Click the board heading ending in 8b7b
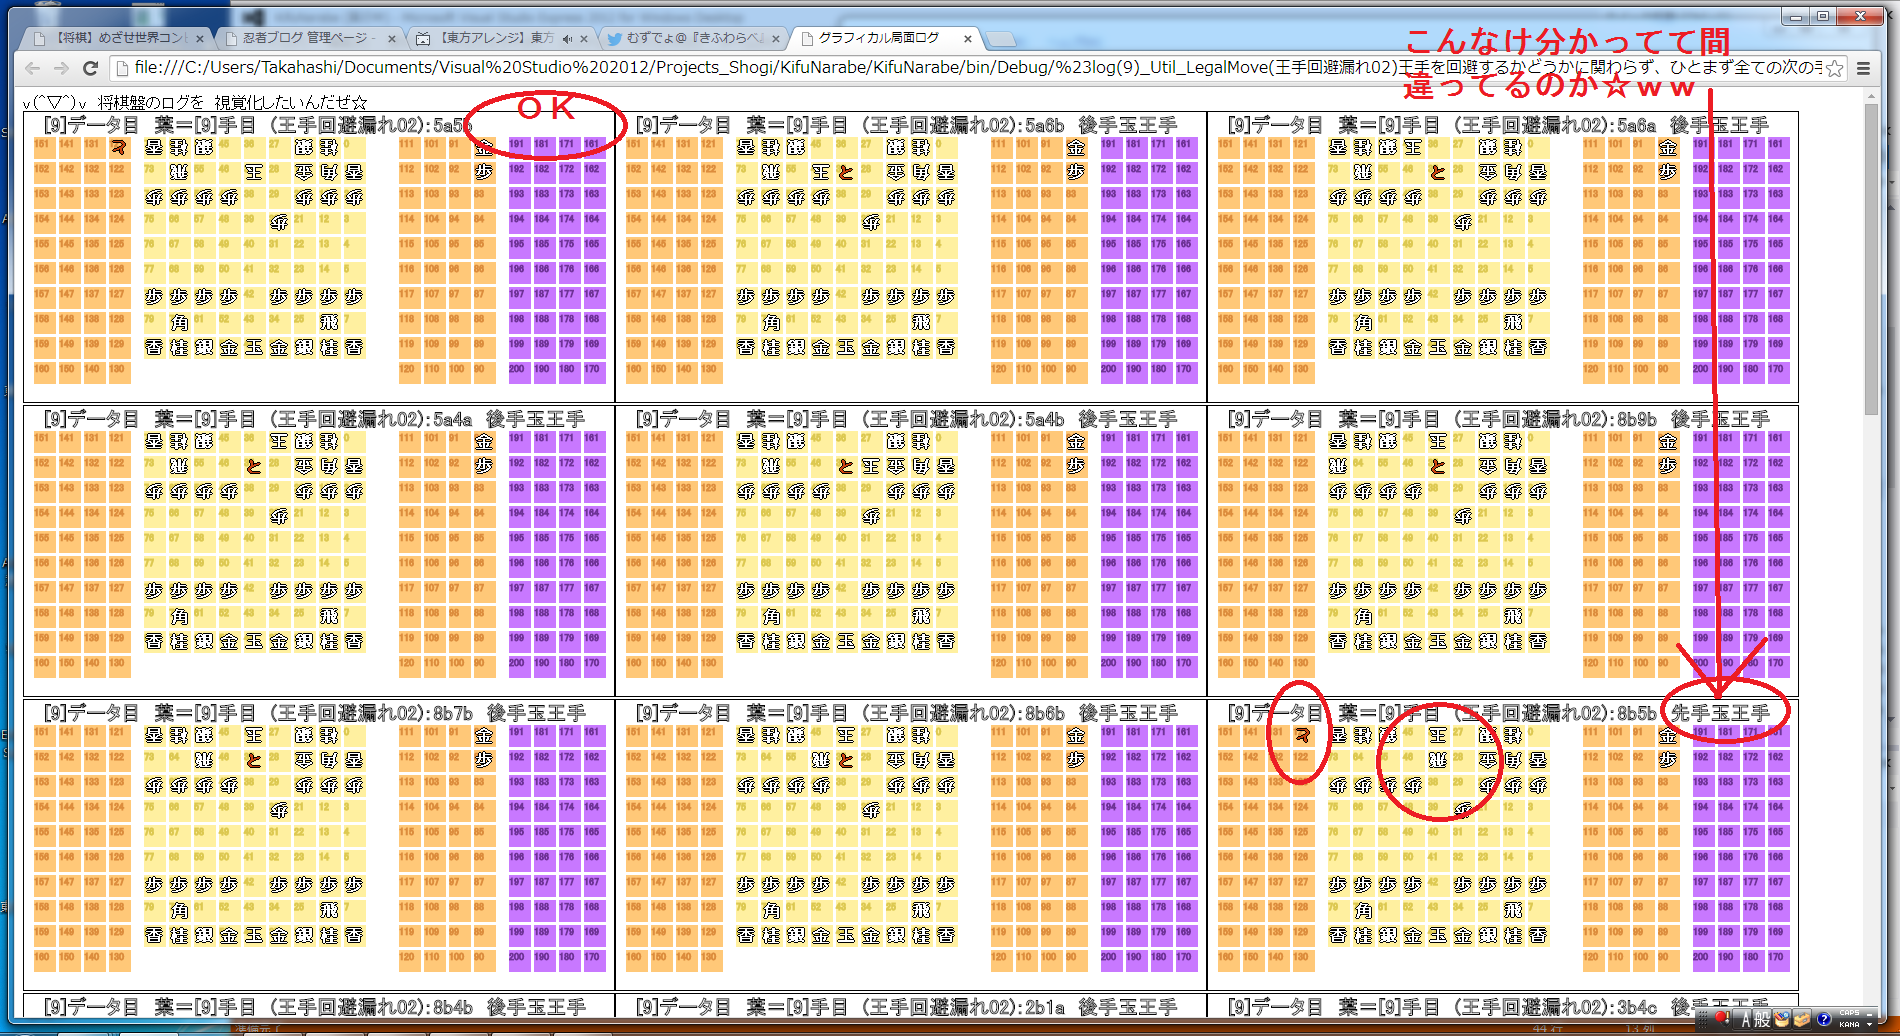Image resolution: width=1900 pixels, height=1036 pixels. coord(314,713)
